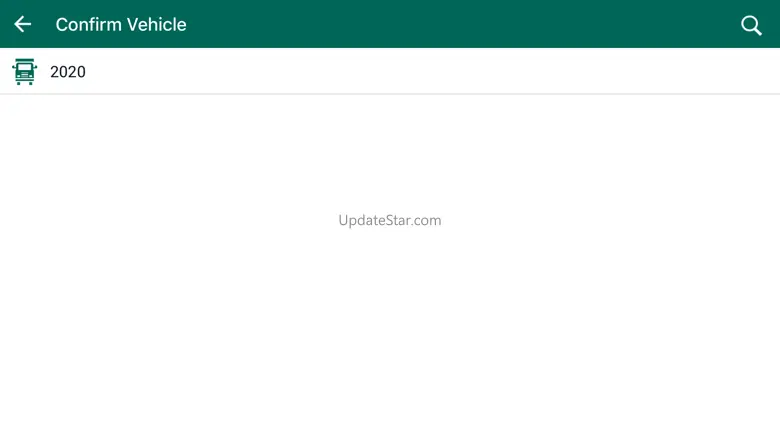Screen dimensions: 780x439
Task: Activate the white search magnifier
Action: (x=751, y=25)
